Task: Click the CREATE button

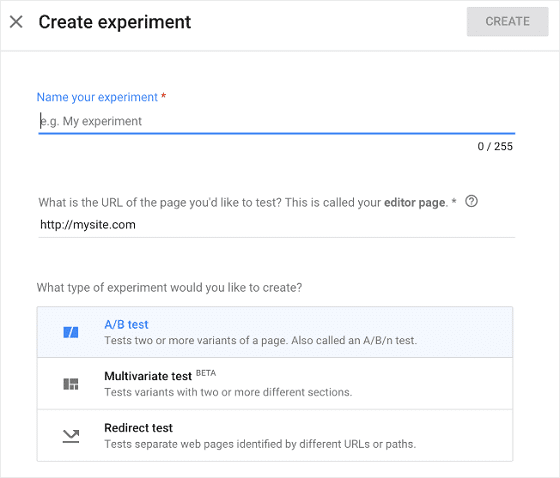Action: pos(507,21)
